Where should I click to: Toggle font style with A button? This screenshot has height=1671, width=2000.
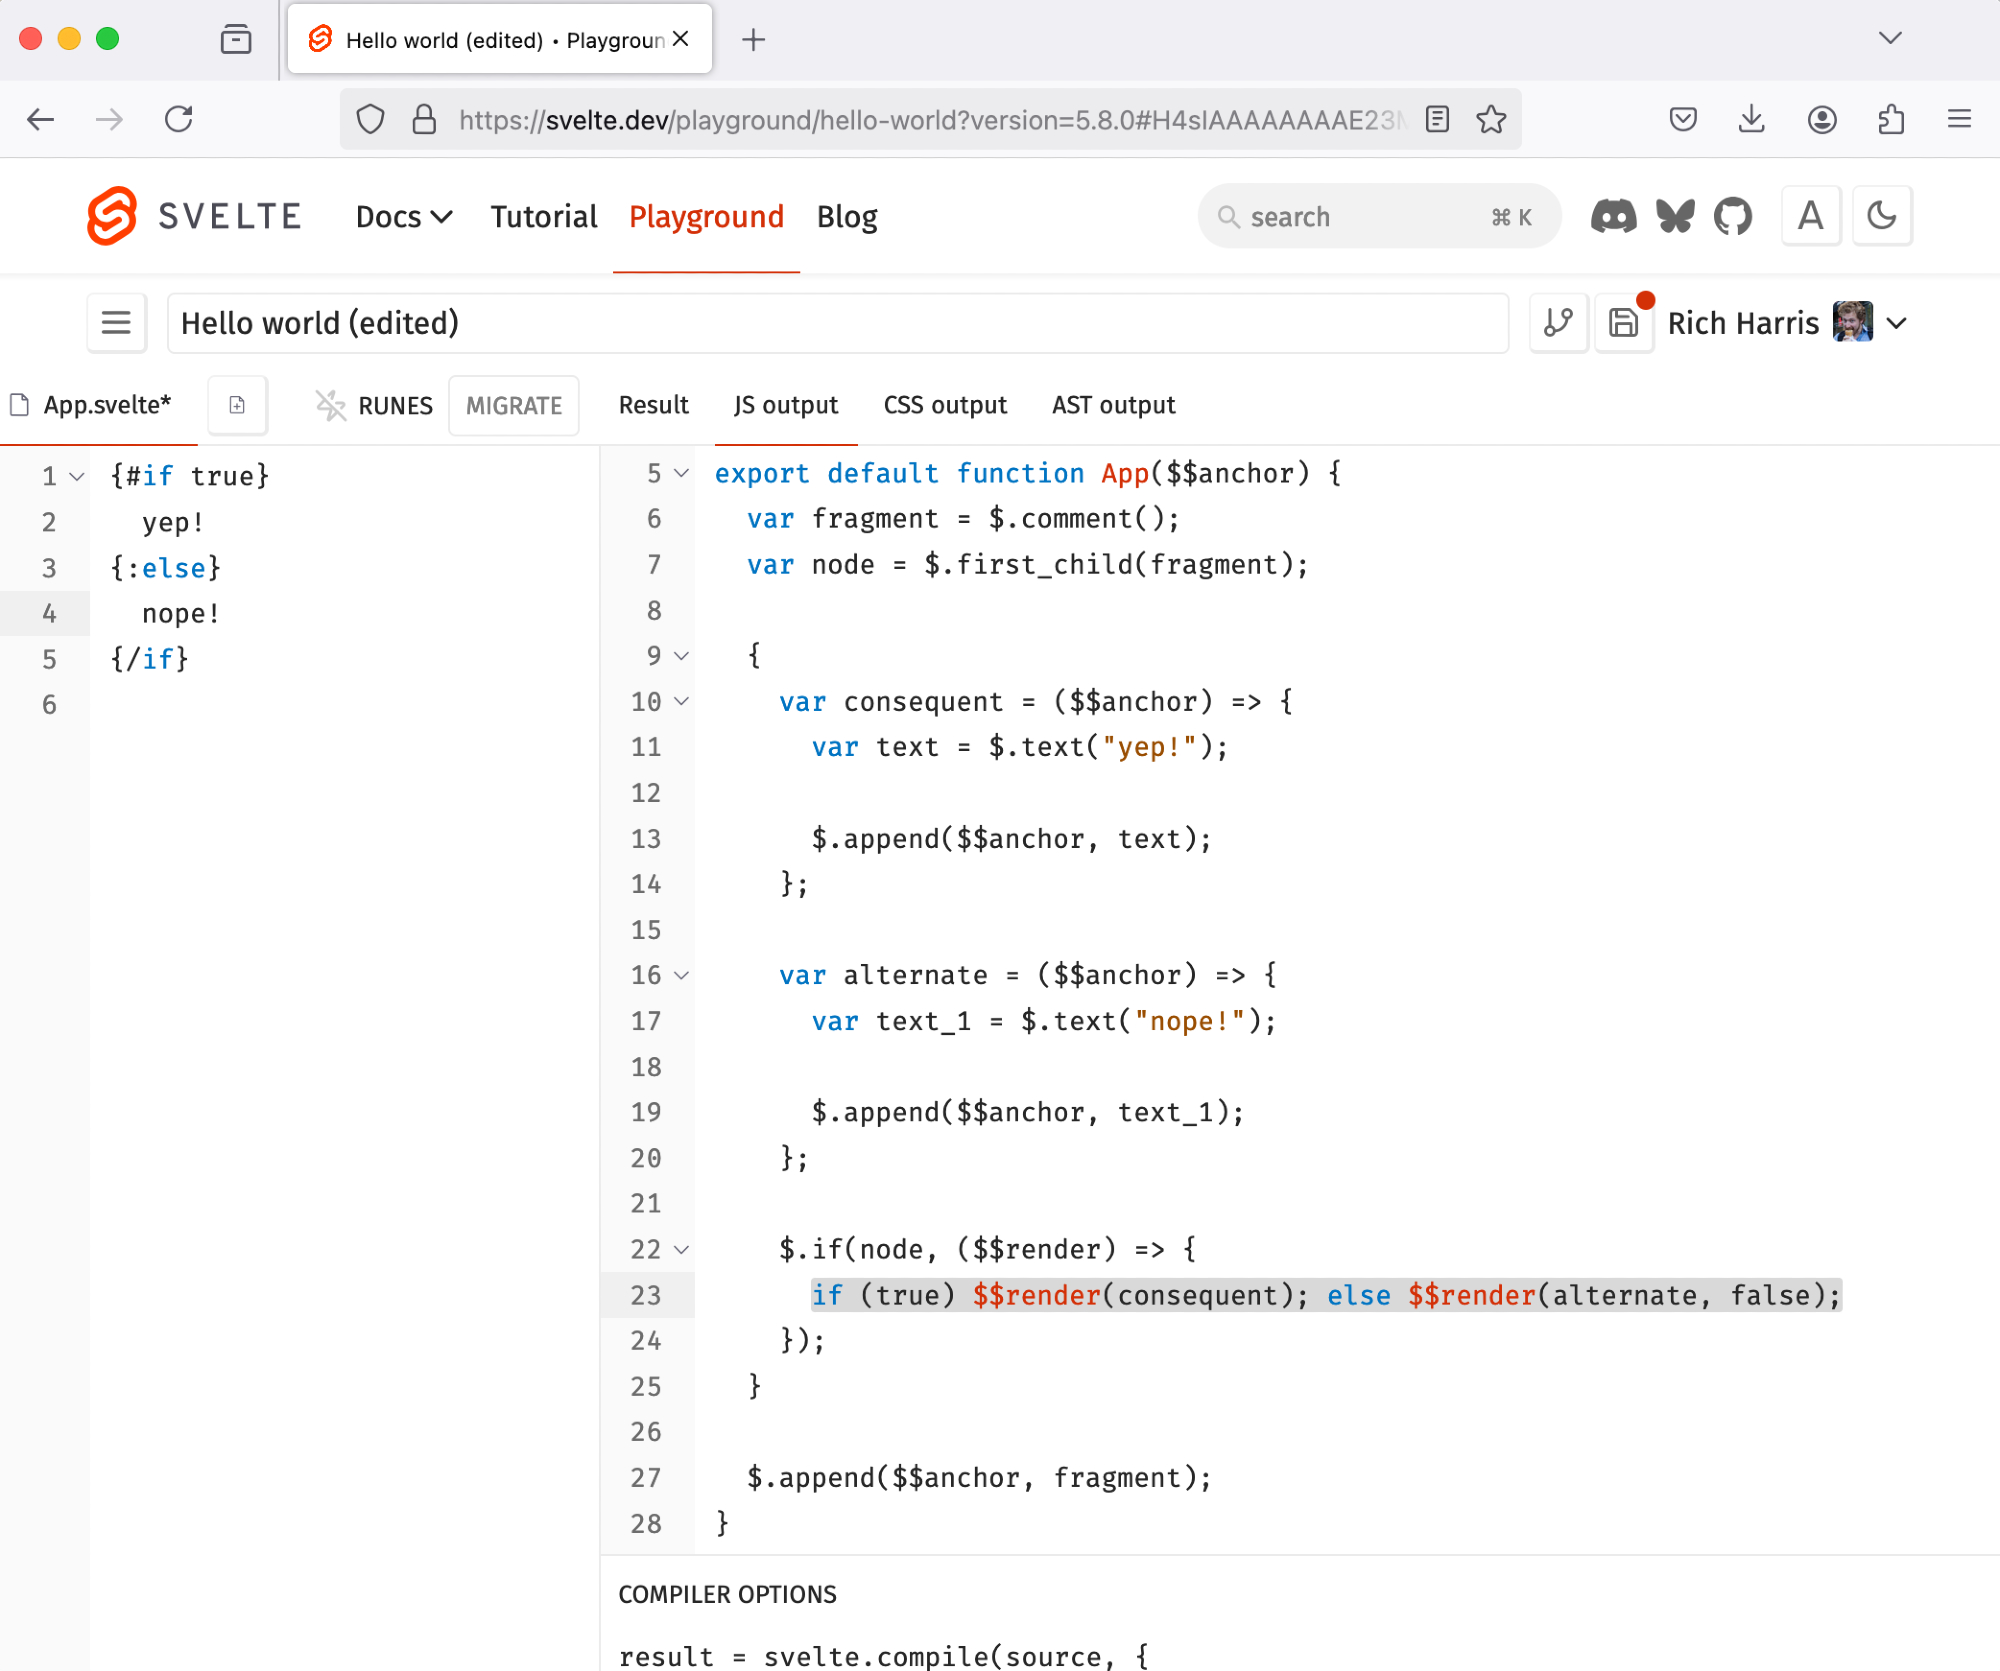1810,216
